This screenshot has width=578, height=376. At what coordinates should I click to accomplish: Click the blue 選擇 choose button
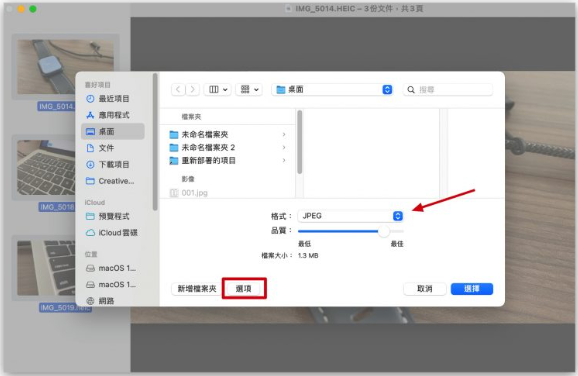[472, 289]
